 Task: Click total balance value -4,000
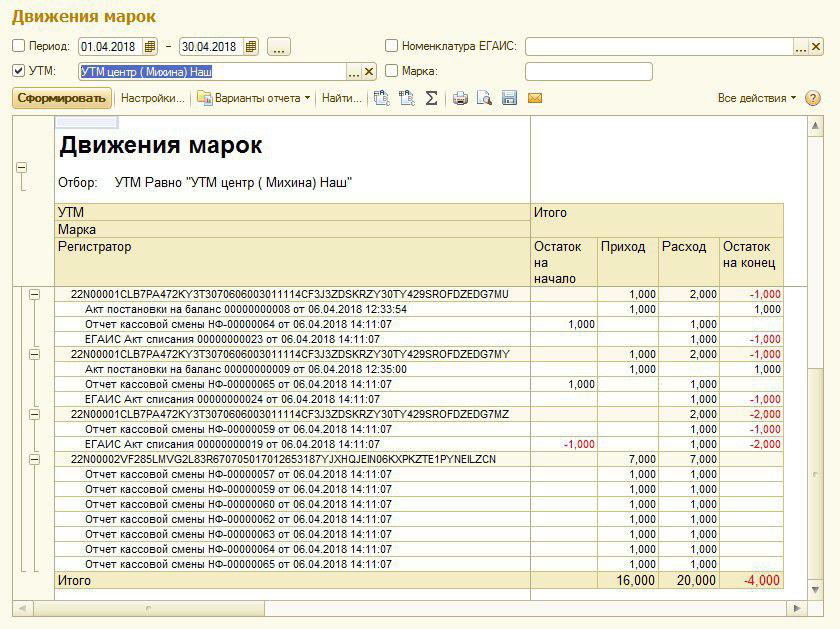click(762, 580)
